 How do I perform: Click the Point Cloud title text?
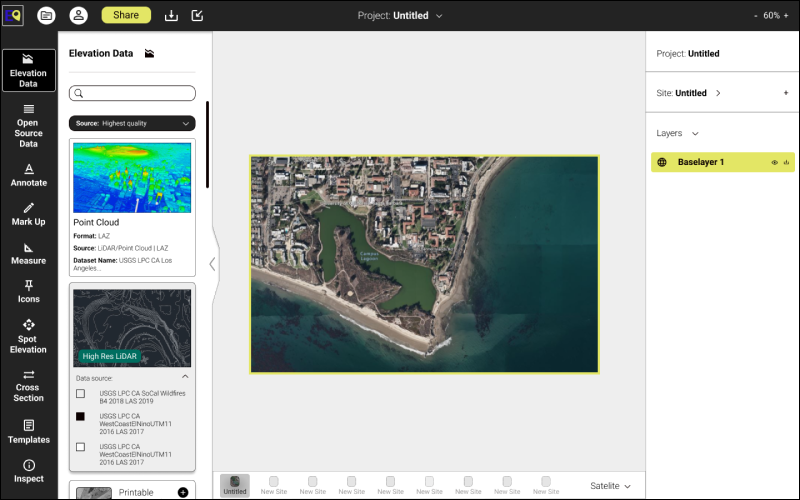96,222
